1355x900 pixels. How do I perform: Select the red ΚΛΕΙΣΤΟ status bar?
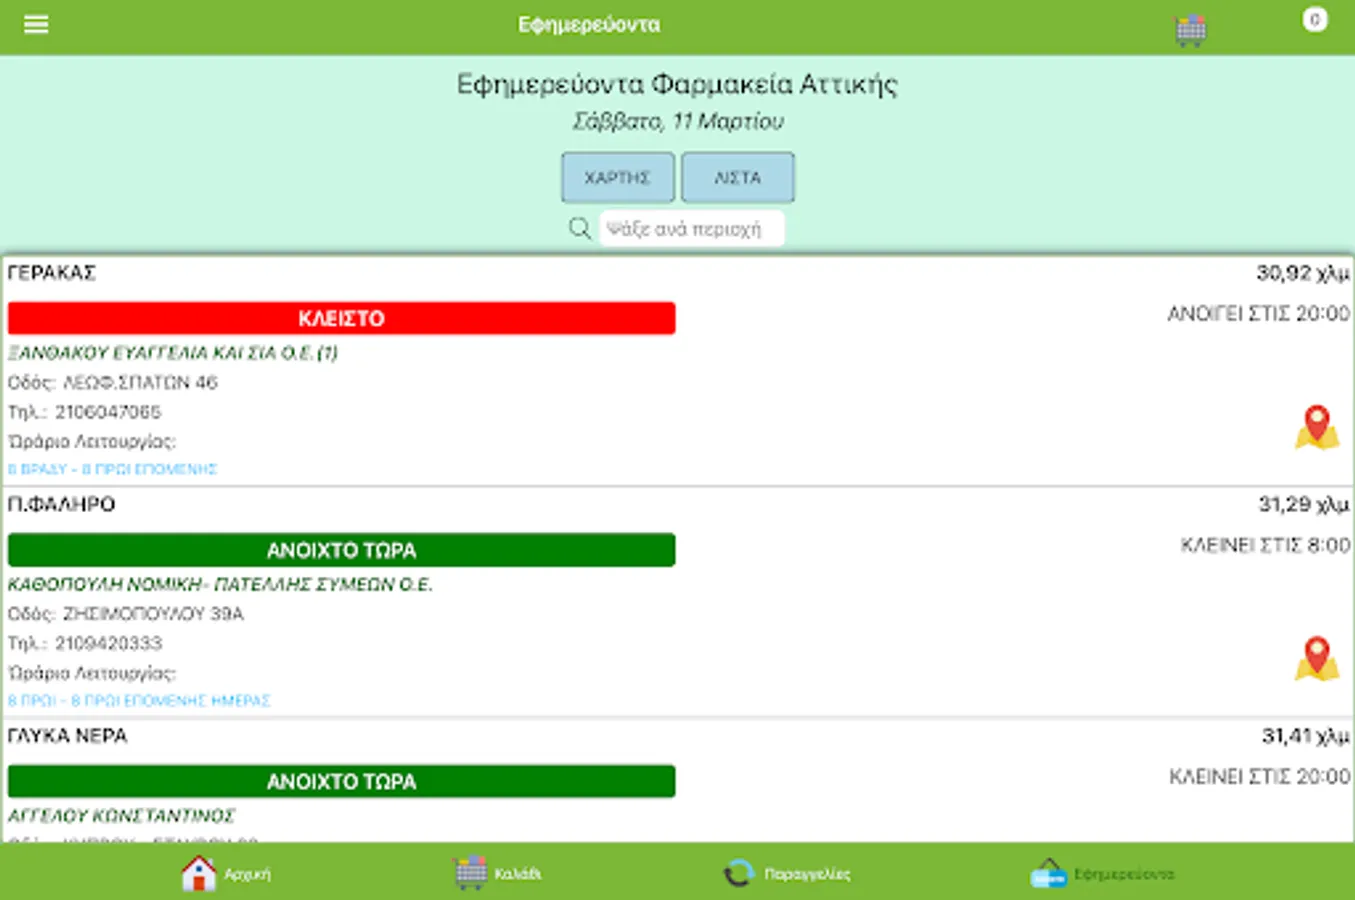coord(342,318)
